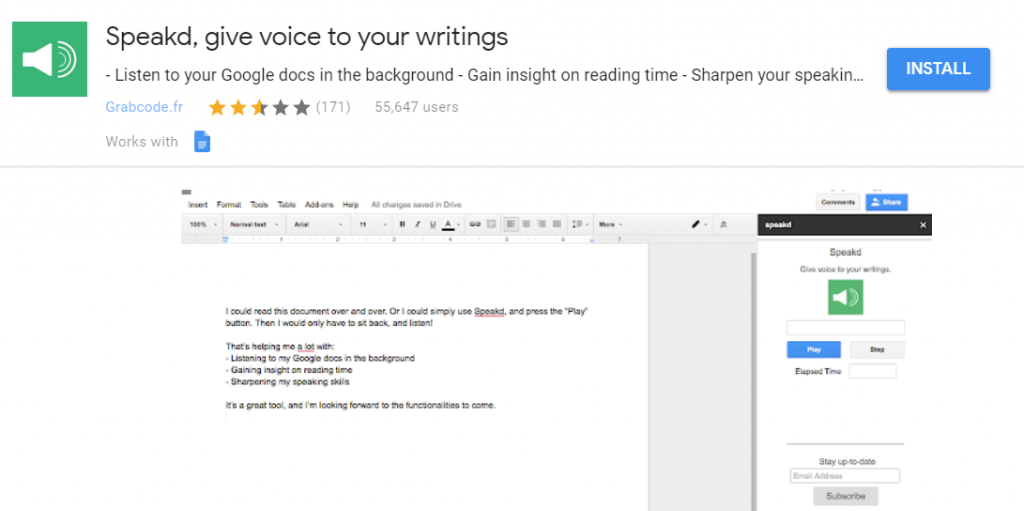This screenshot has height=511, width=1024.
Task: Open the Help menu
Action: [351, 205]
